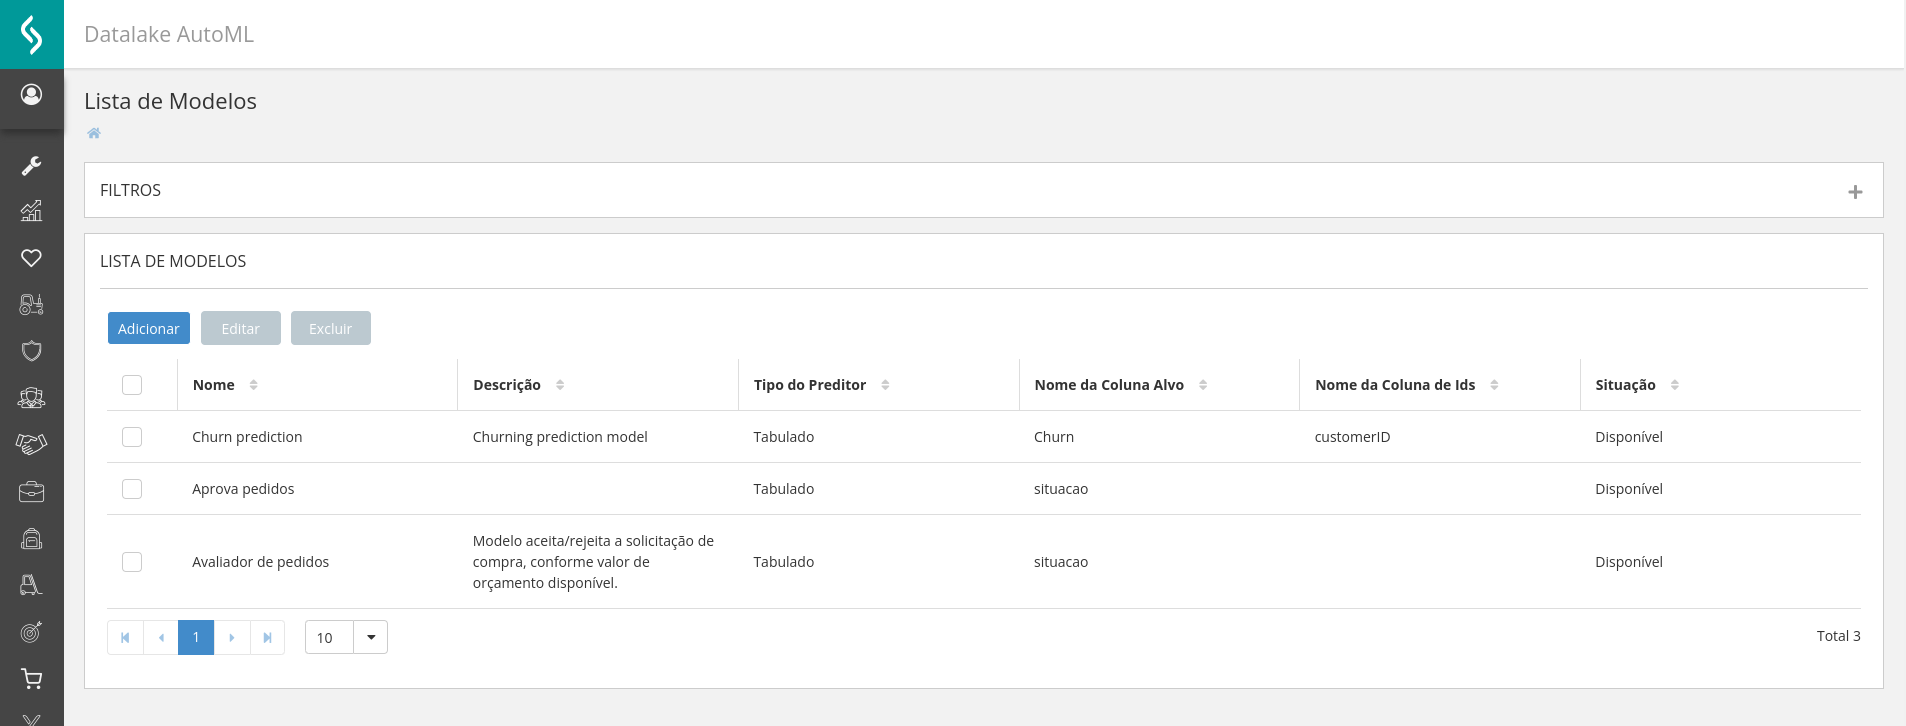Open the tractor sidebar icon
1906x726 pixels.
(x=32, y=304)
